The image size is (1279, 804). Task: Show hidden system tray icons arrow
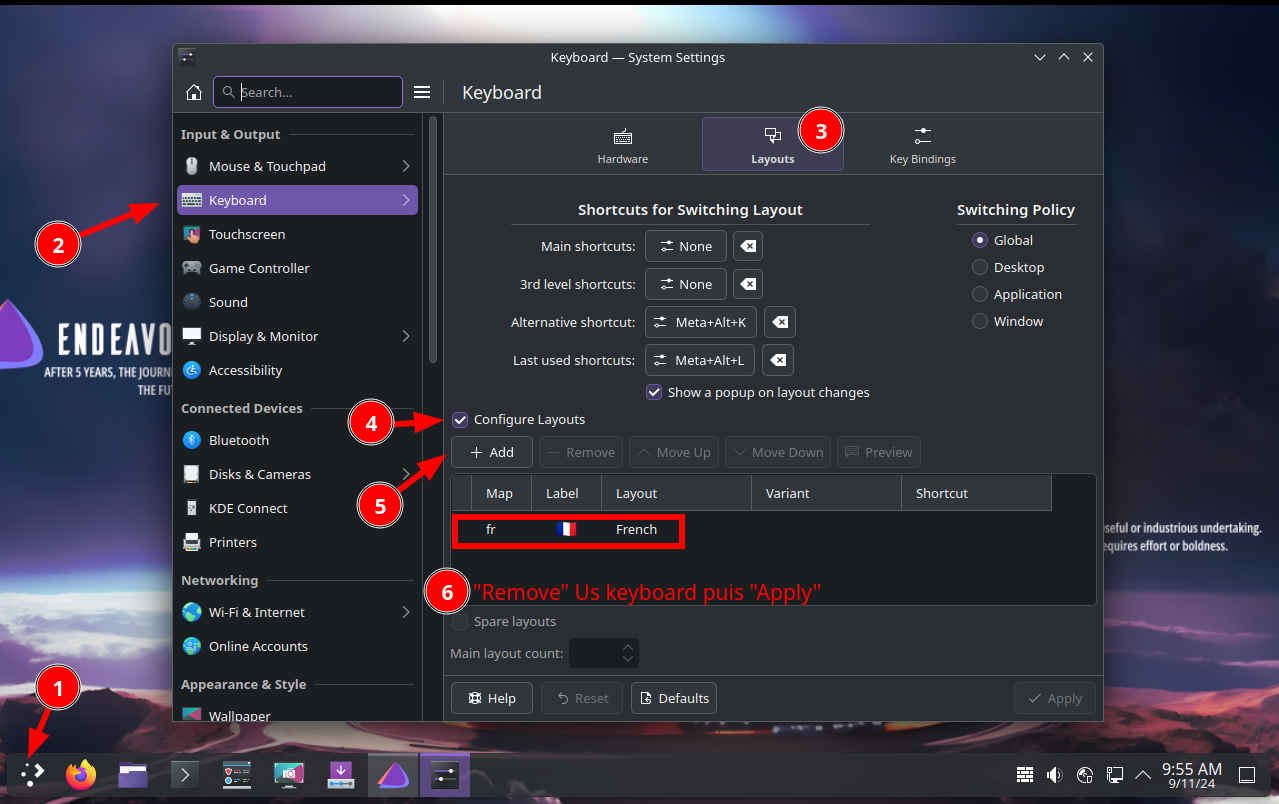coord(1143,774)
